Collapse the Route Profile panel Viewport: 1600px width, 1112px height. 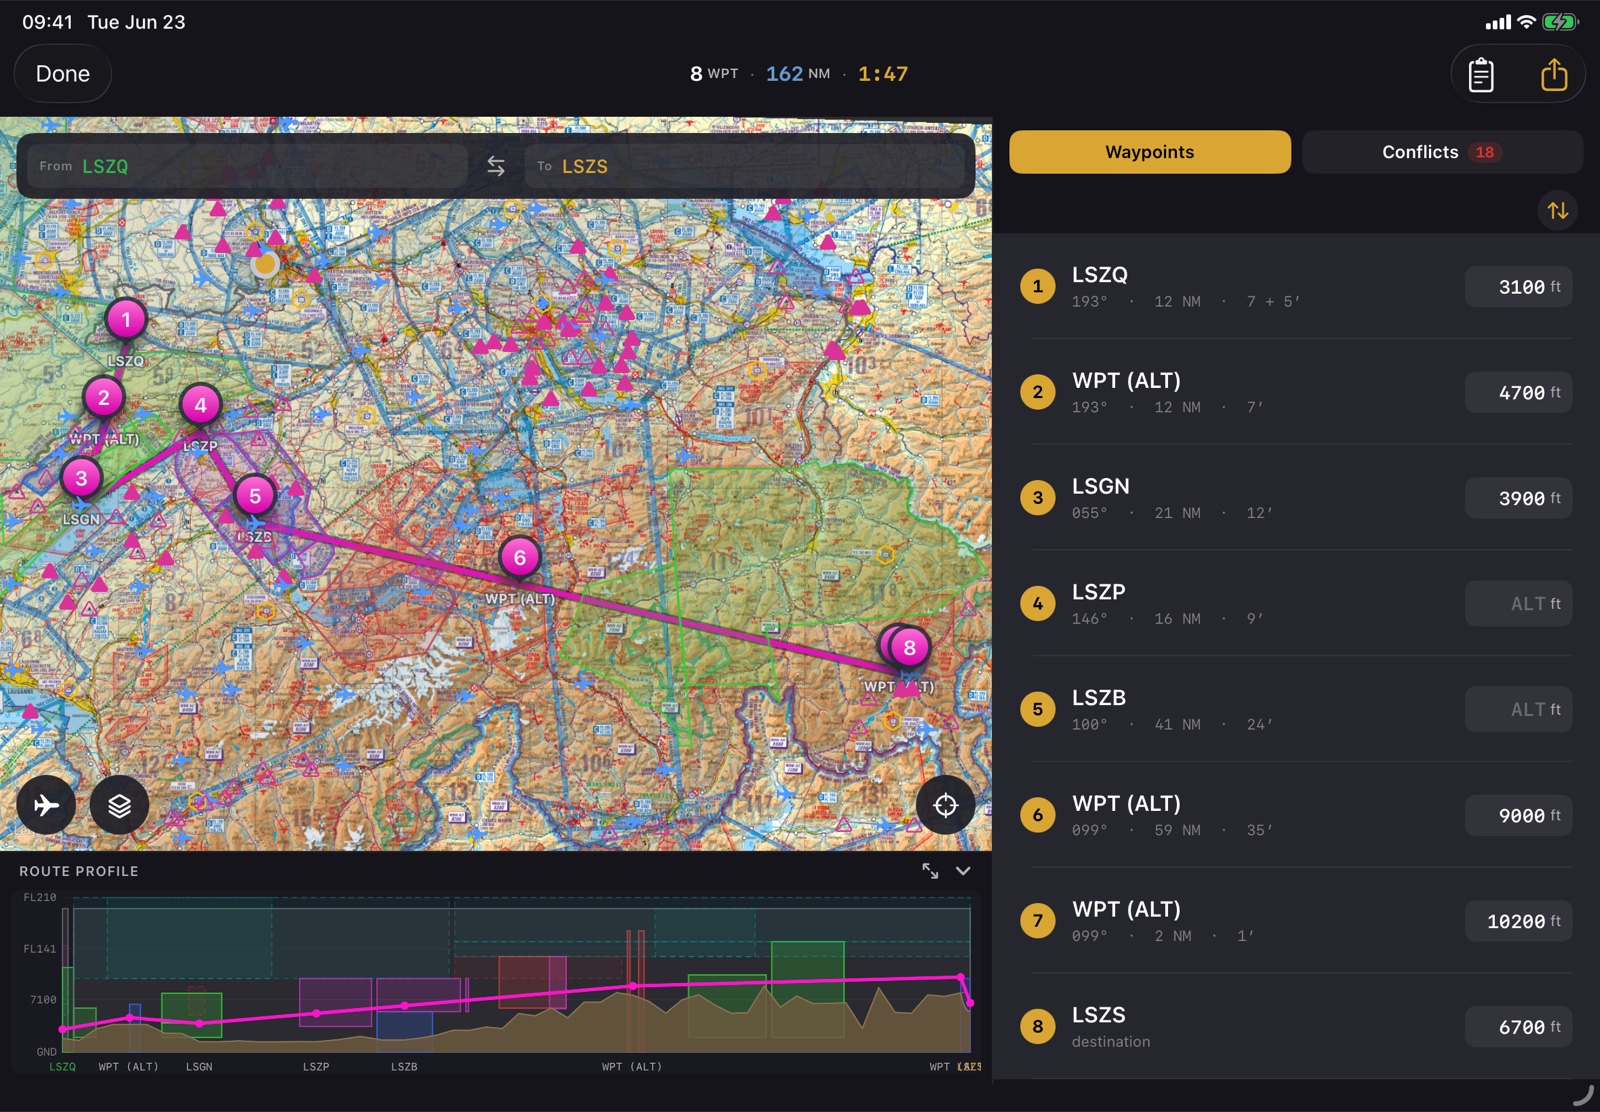coord(963,871)
